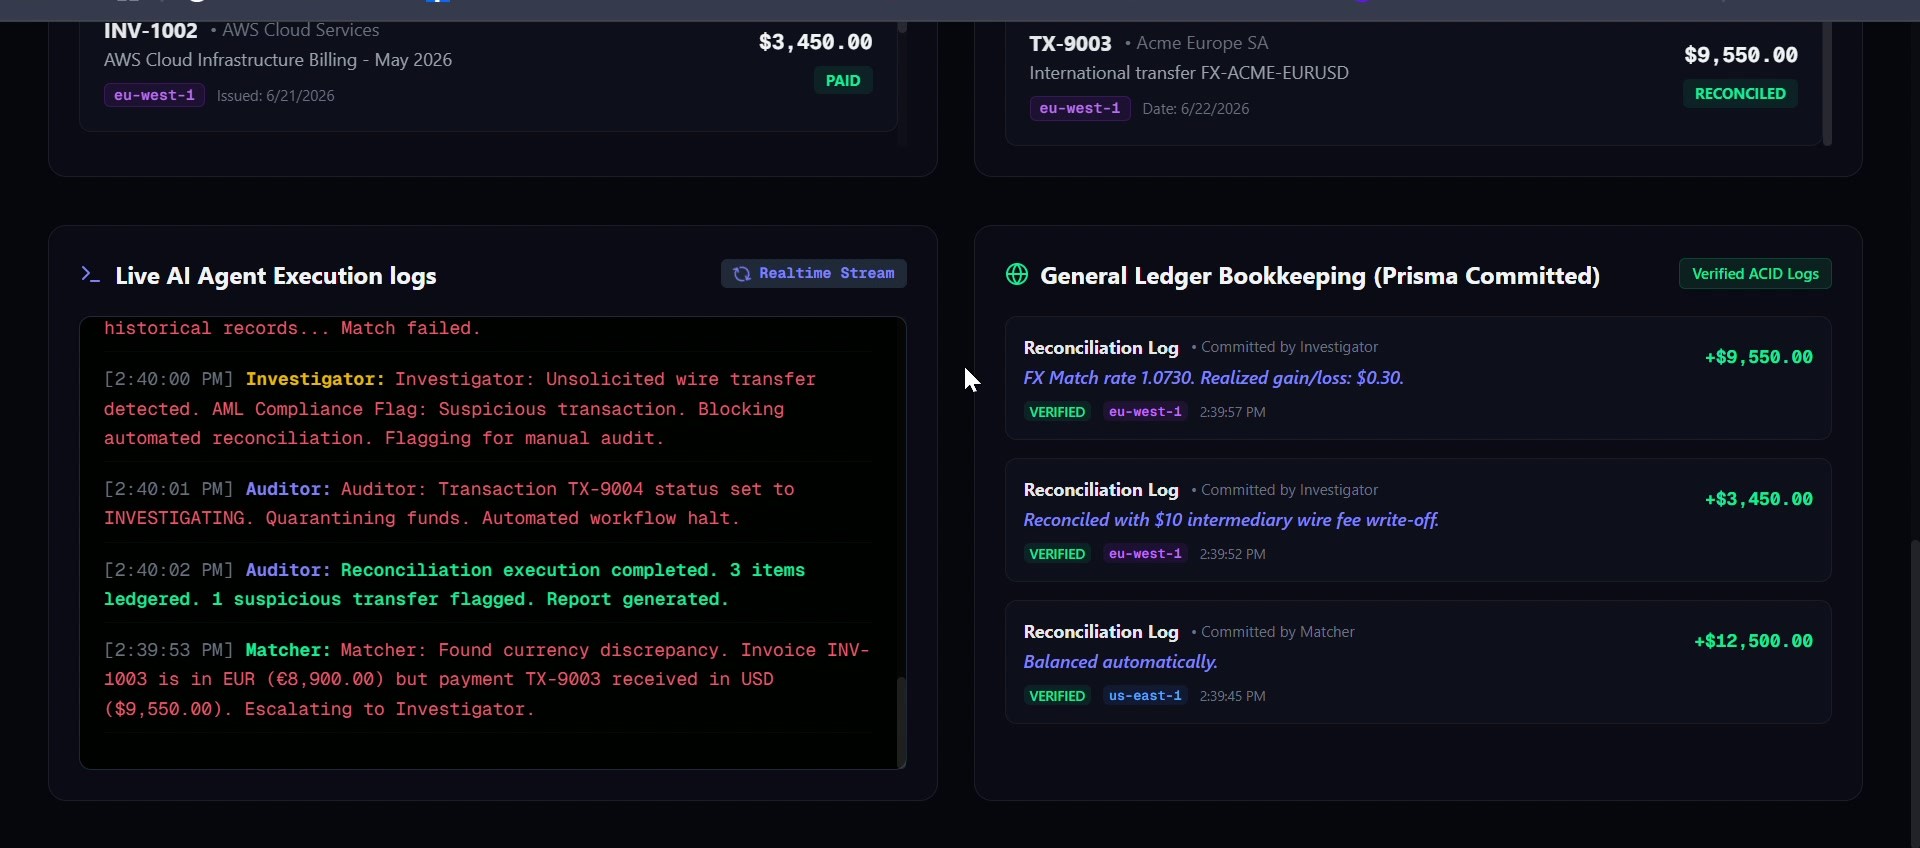Click 'AWS Cloud Infrastructure Billing - May 2026' description

coord(278,60)
